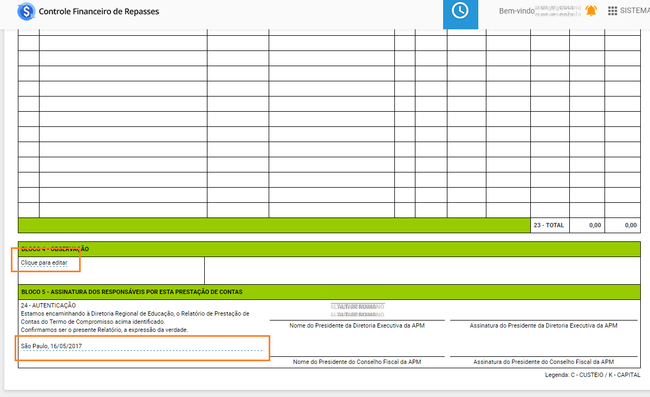Edit the 'Clique para editar' observation field

pyautogui.click(x=44, y=263)
